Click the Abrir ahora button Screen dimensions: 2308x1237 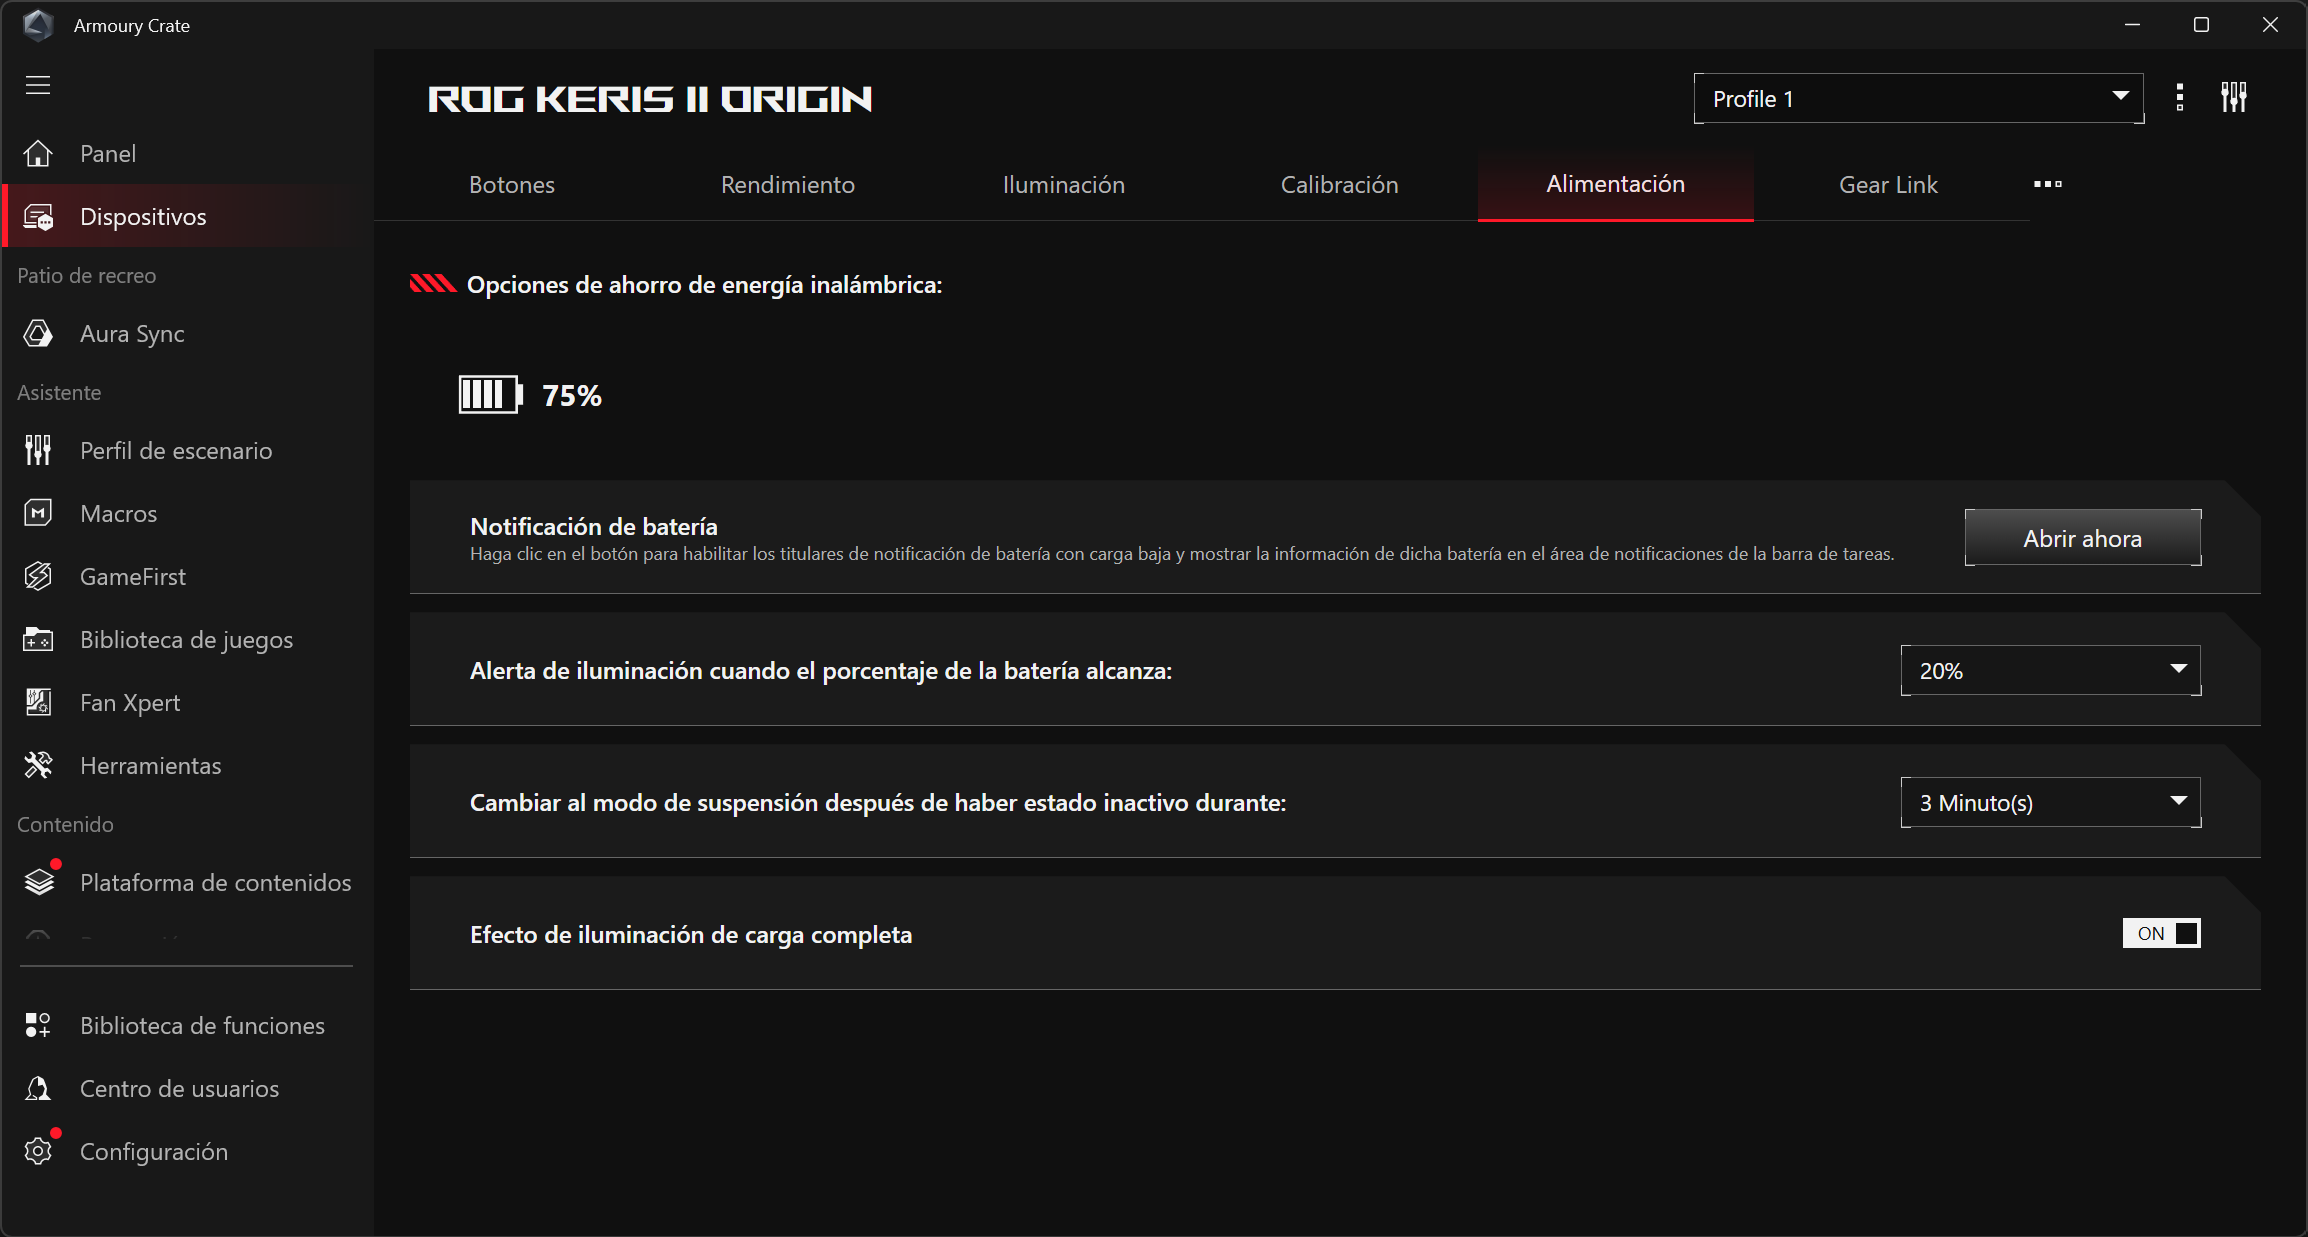pos(2083,538)
